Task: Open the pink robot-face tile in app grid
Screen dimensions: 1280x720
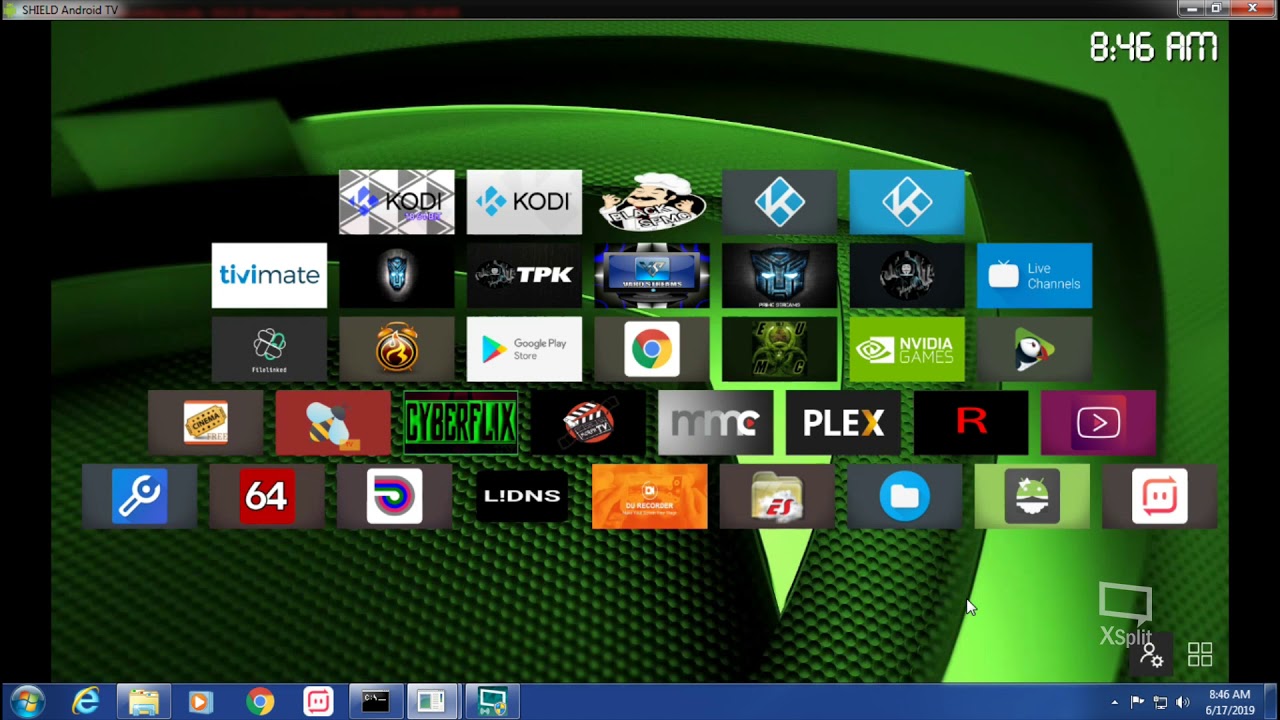Action: click(x=1160, y=496)
